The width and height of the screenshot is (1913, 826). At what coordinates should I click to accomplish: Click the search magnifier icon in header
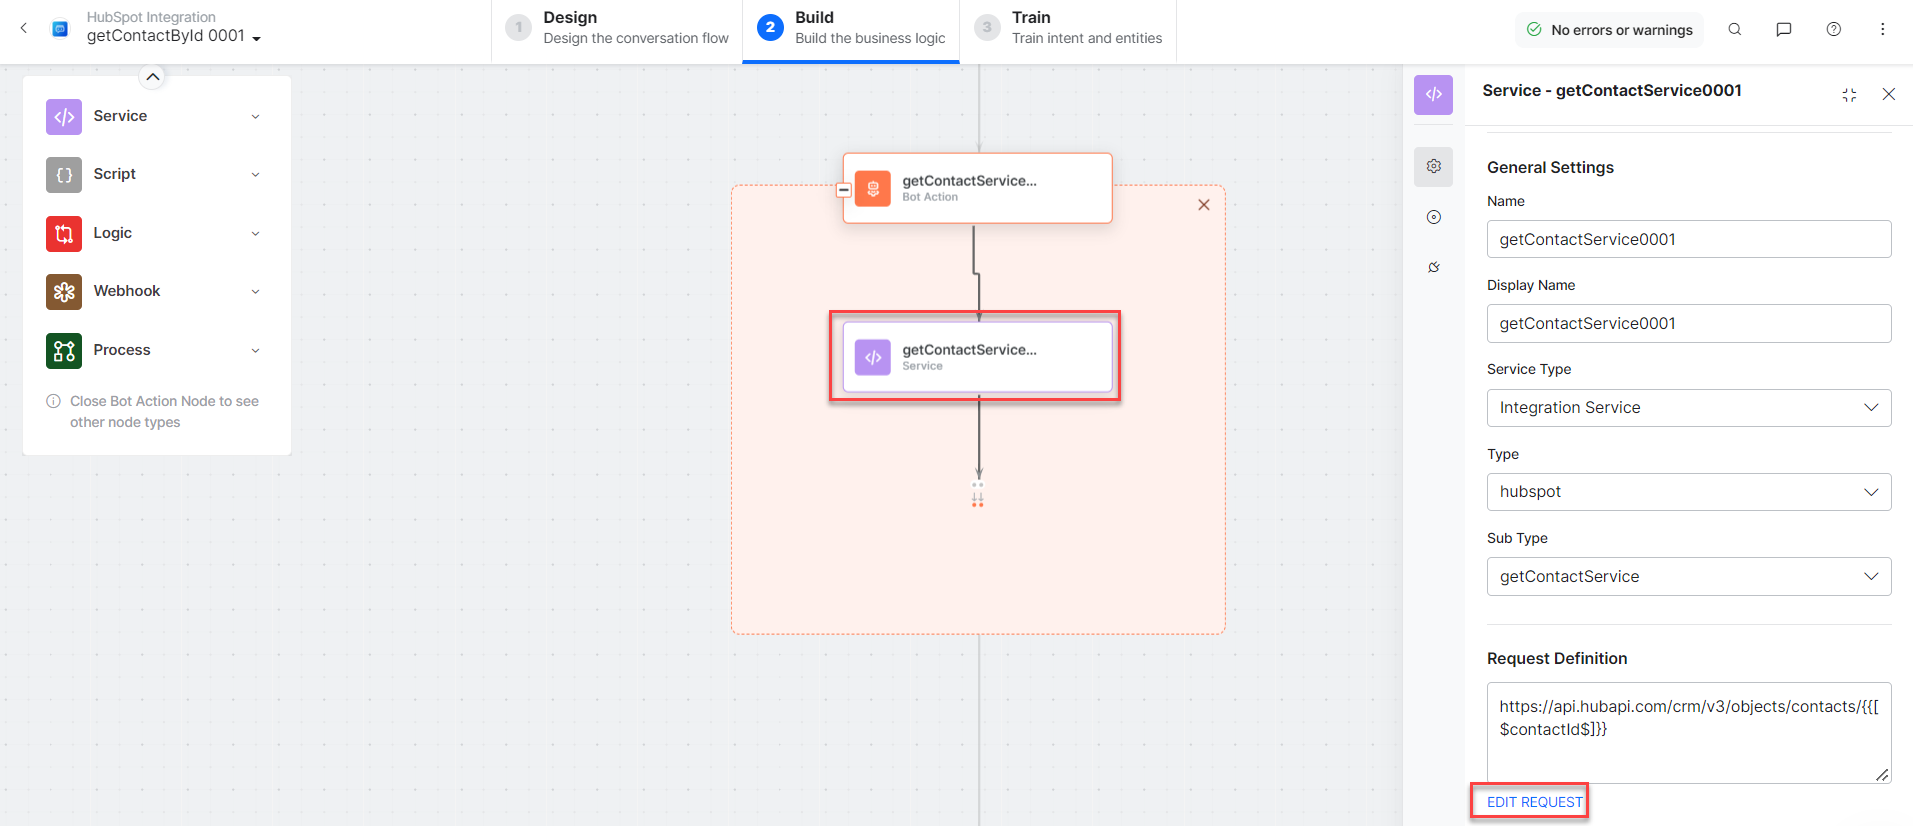pos(1735,30)
